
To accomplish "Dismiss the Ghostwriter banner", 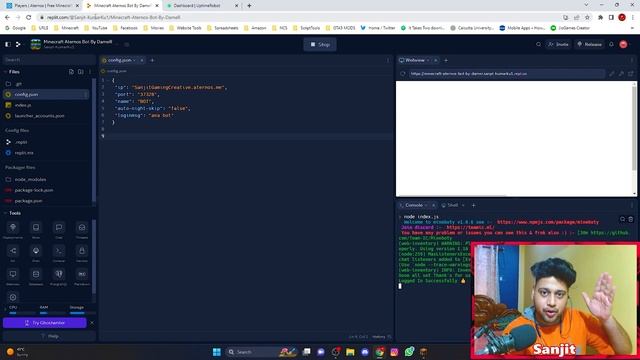I will [92, 323].
